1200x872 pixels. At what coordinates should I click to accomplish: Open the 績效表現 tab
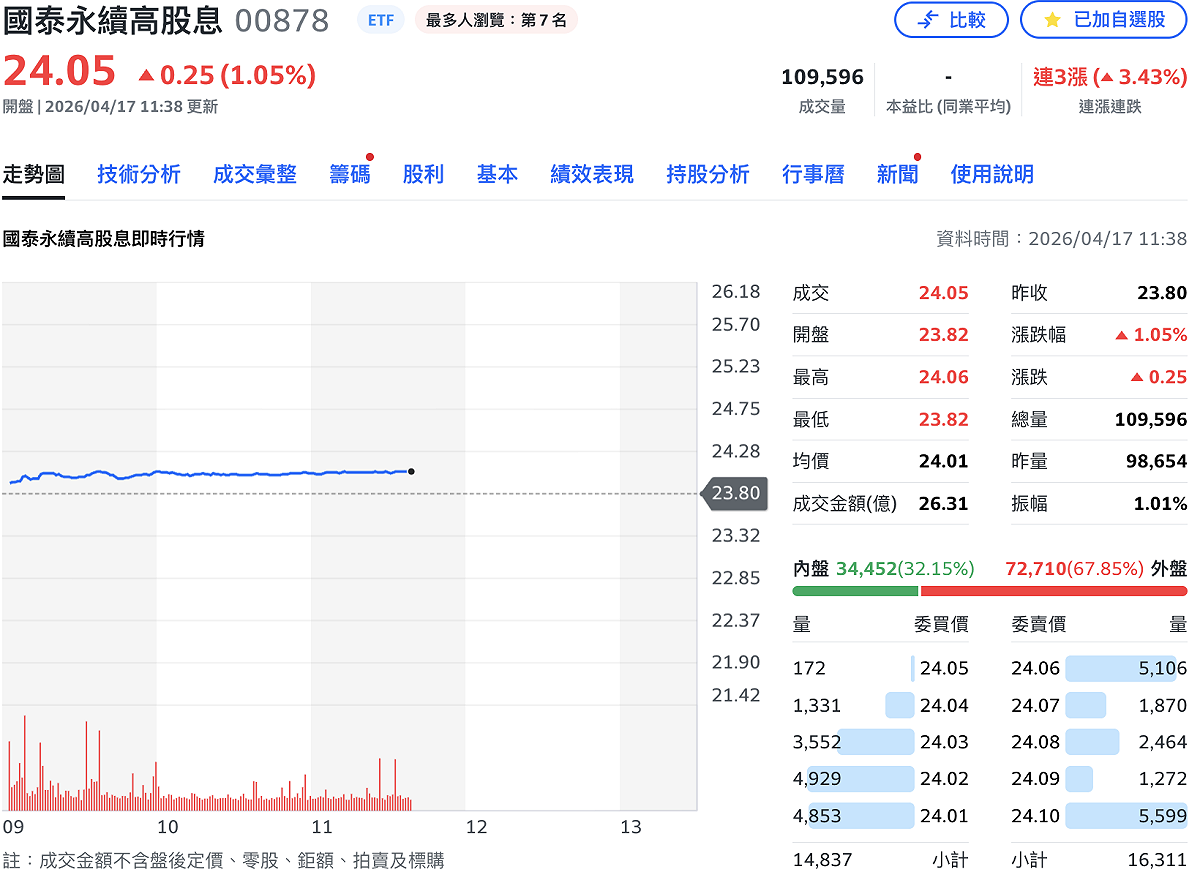click(592, 175)
